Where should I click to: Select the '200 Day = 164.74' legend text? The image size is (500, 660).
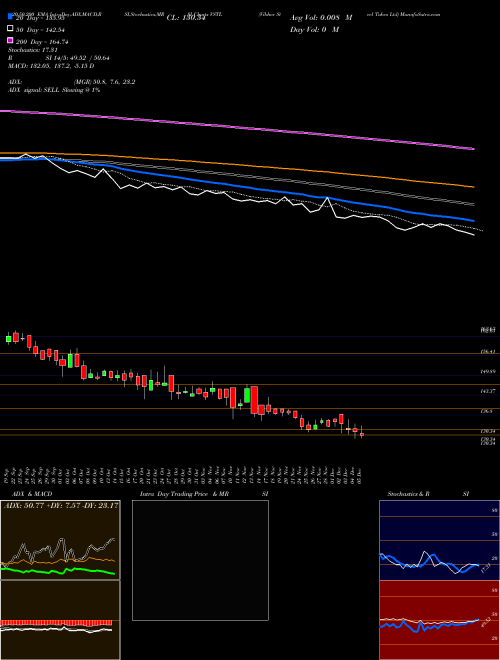point(42,42)
